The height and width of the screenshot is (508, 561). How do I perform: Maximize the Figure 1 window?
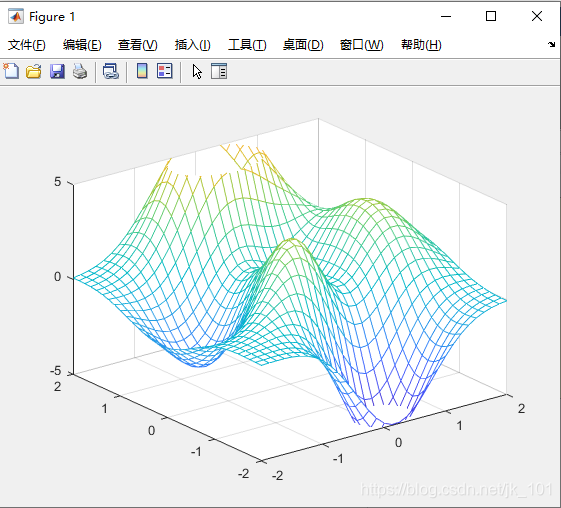[x=491, y=16]
